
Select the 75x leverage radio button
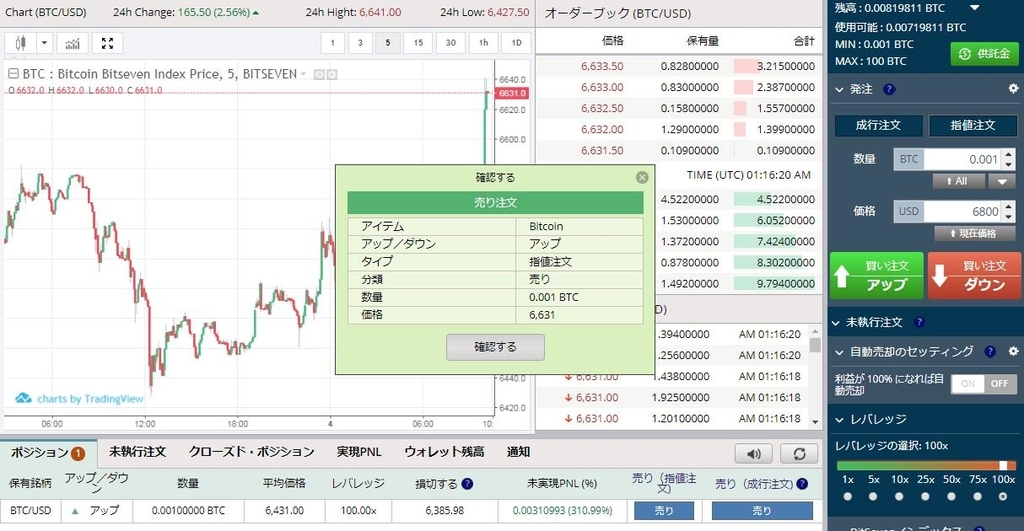[978, 496]
